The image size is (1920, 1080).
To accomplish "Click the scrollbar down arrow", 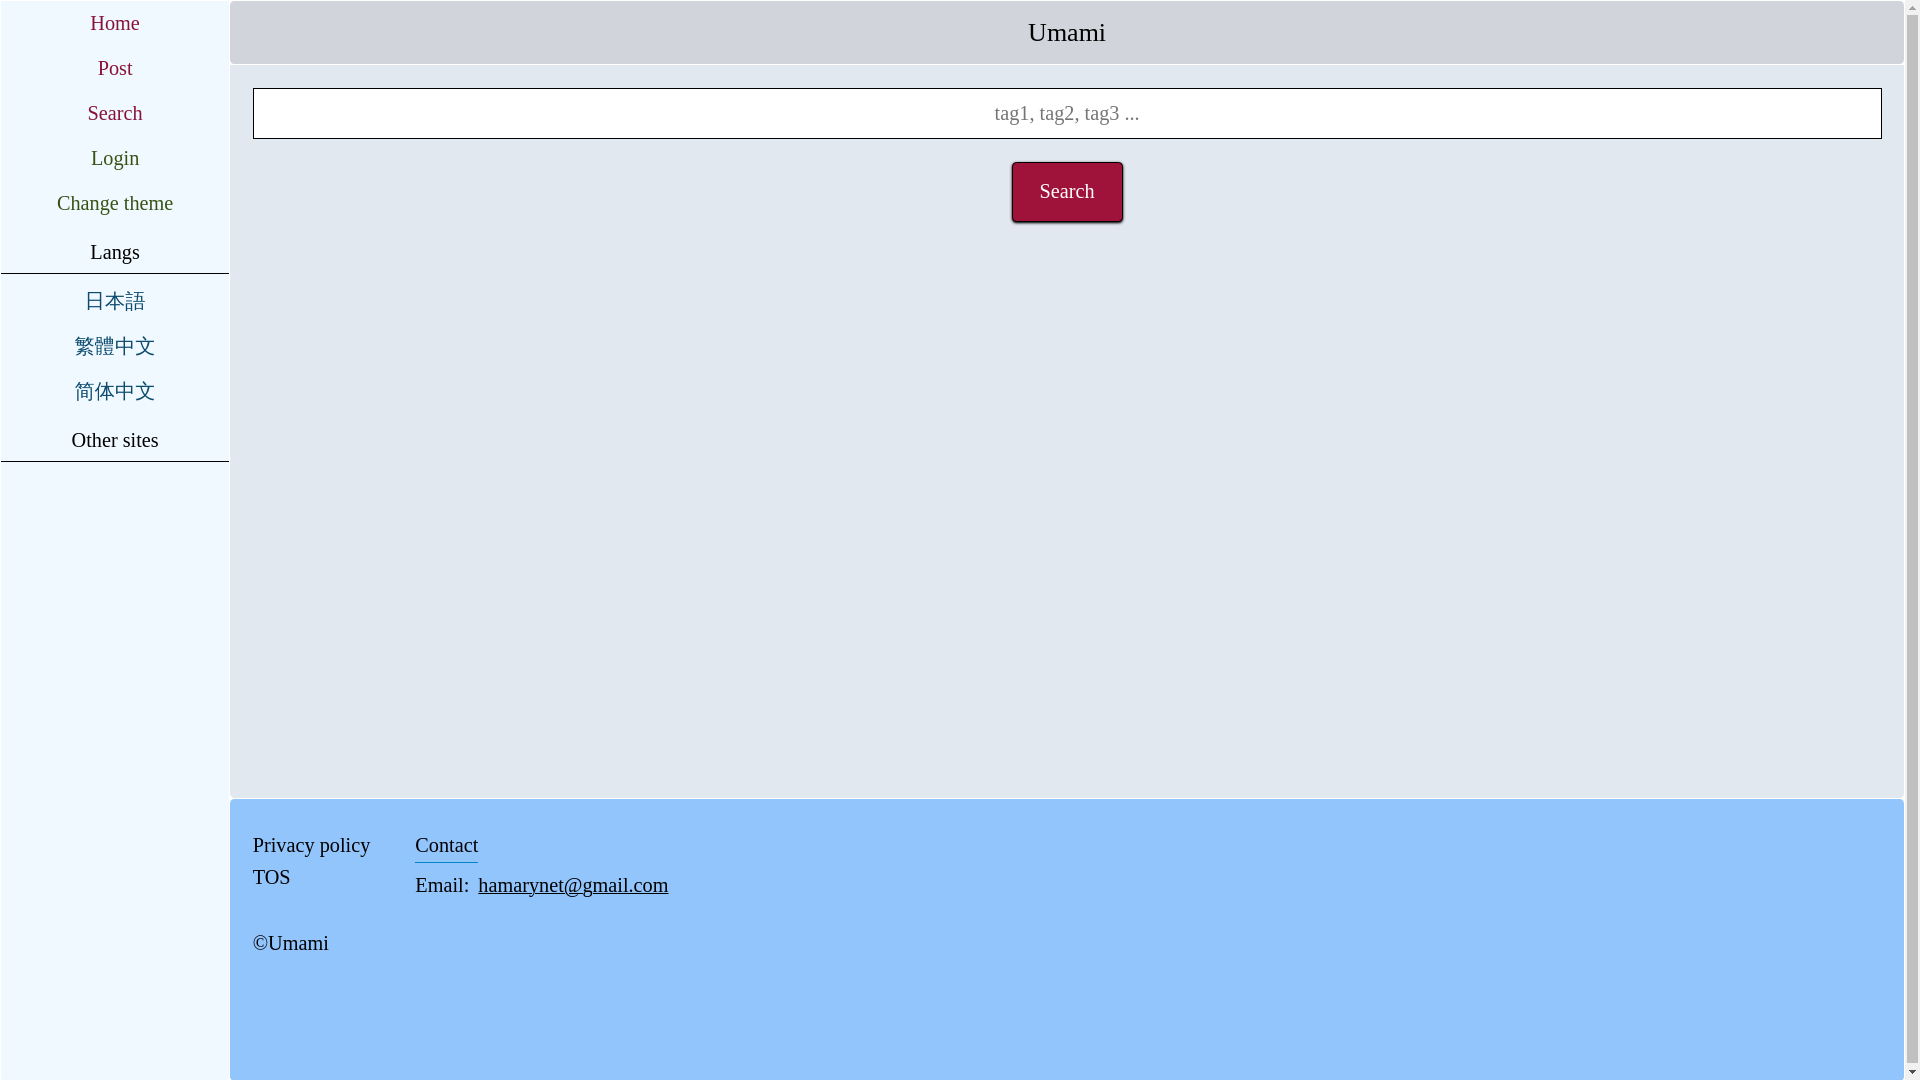I will 1912,1072.
